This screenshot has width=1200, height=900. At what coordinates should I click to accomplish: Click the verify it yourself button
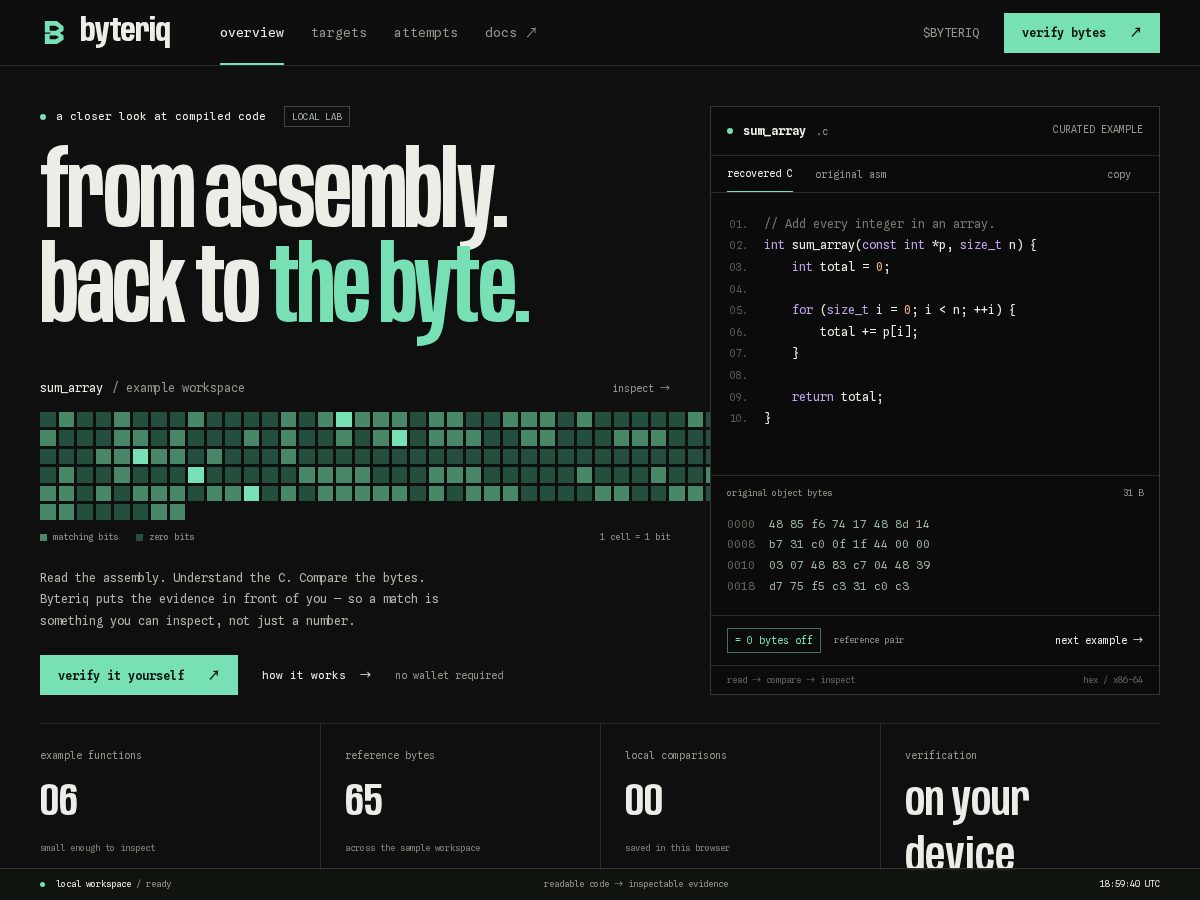[139, 675]
